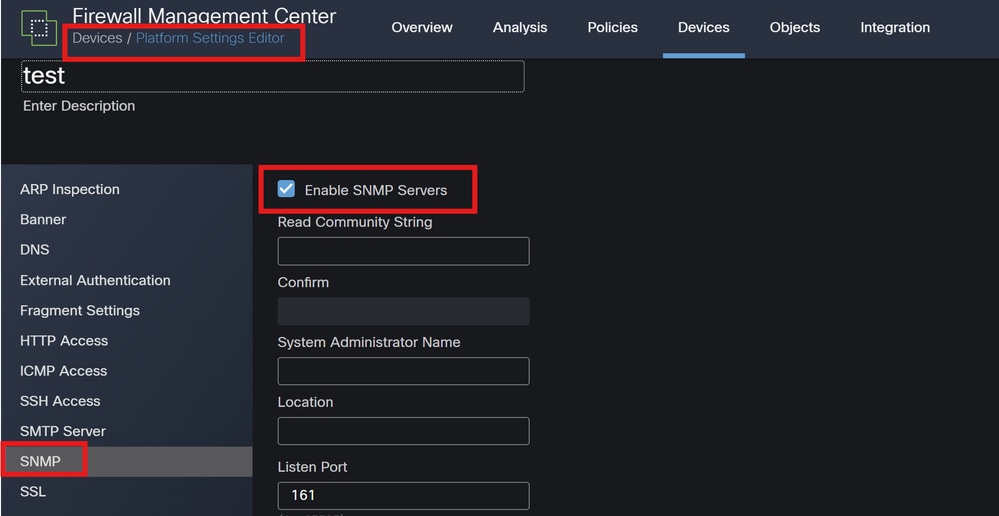This screenshot has width=999, height=516.
Task: Edit the policy name field 'test'
Action: (x=273, y=76)
